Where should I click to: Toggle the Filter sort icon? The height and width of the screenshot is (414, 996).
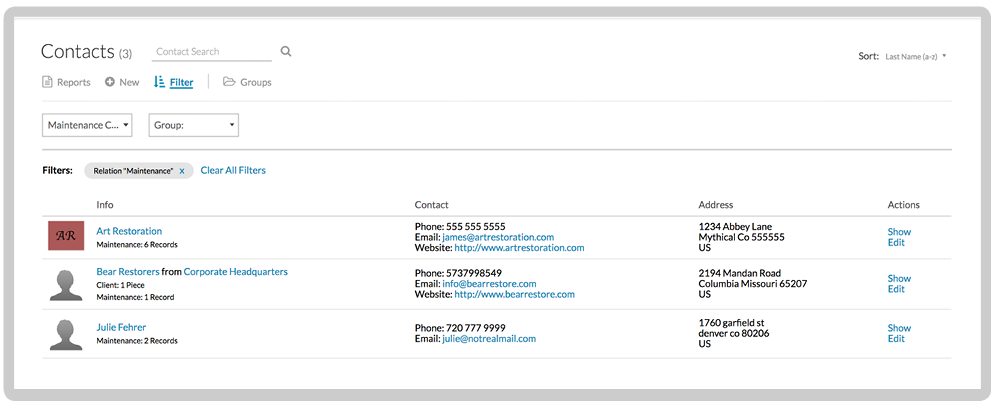pos(159,82)
